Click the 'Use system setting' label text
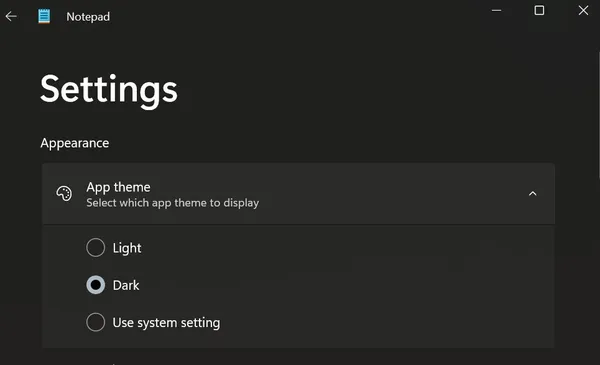The height and width of the screenshot is (365, 600). [x=166, y=323]
